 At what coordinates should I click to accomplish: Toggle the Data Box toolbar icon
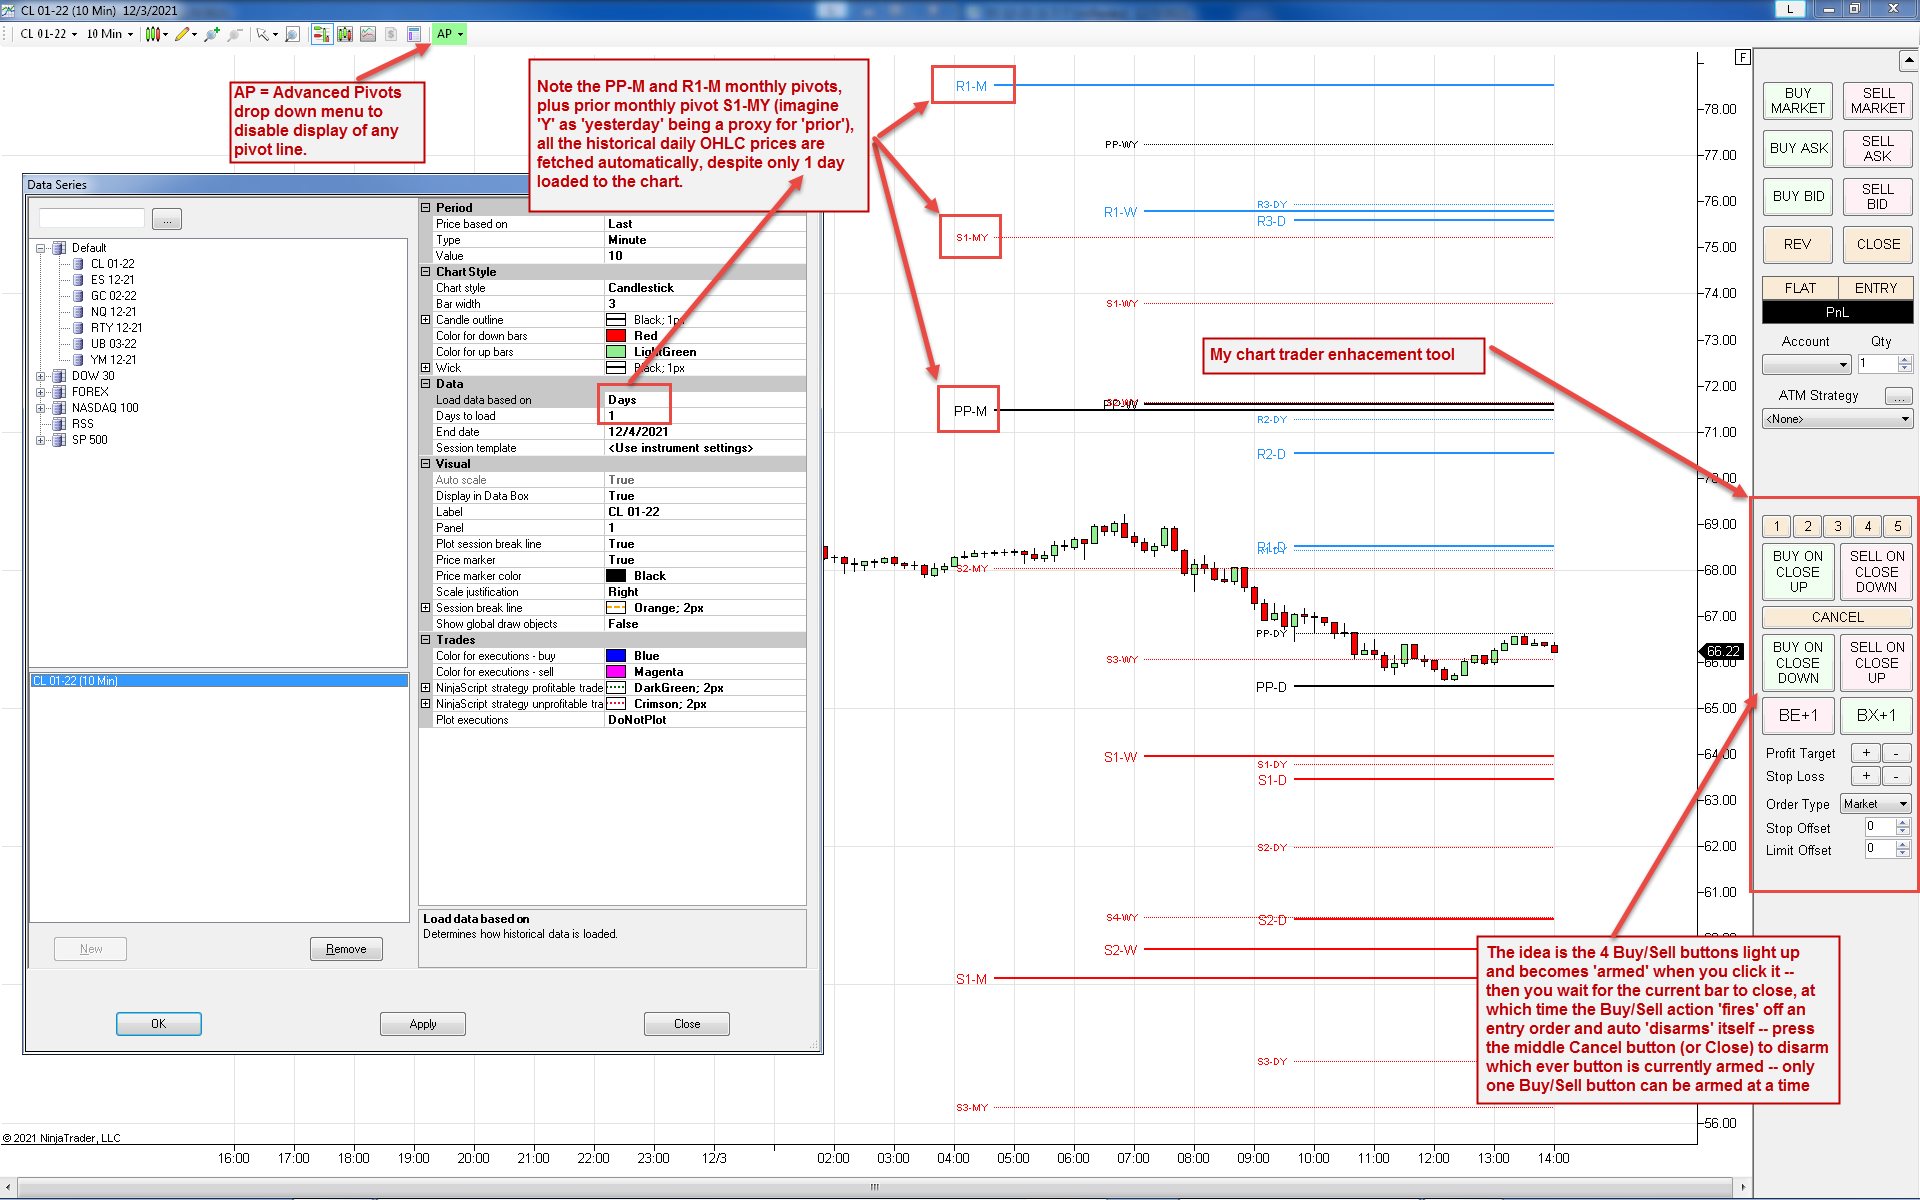coord(413,34)
